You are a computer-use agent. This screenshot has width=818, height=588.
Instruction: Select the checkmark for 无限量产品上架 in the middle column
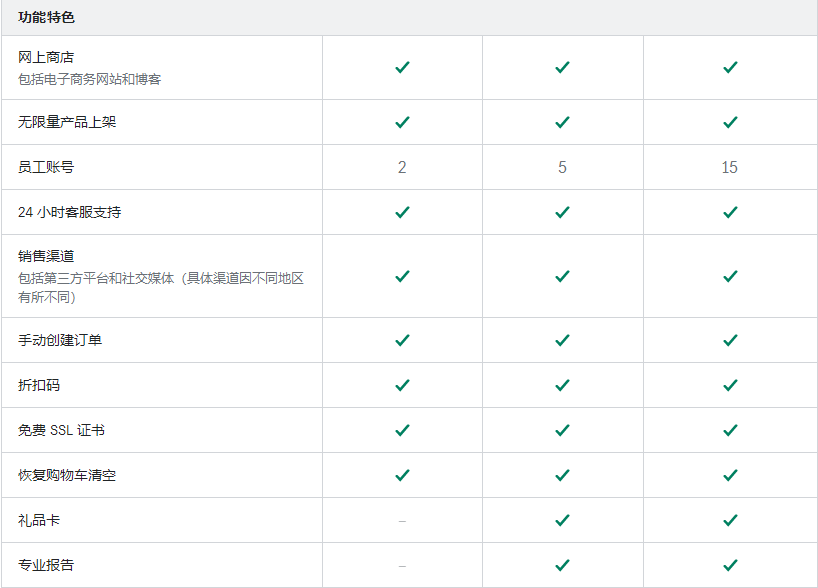pyautogui.click(x=564, y=121)
